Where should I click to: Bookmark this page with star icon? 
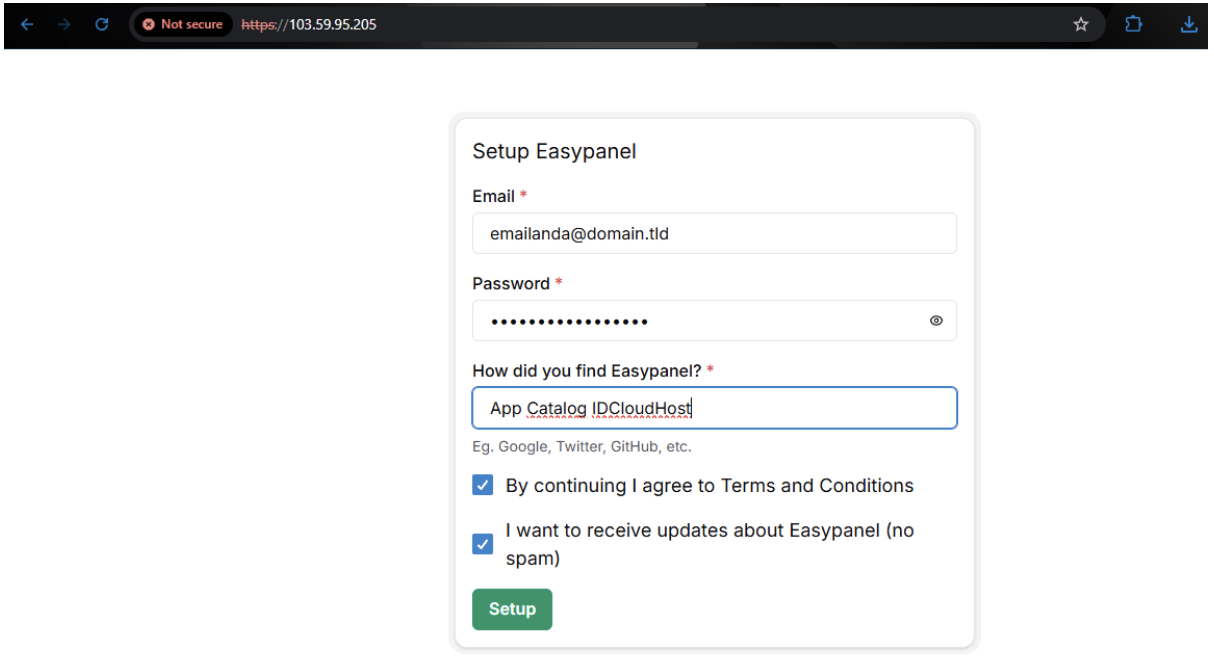pos(1081,24)
